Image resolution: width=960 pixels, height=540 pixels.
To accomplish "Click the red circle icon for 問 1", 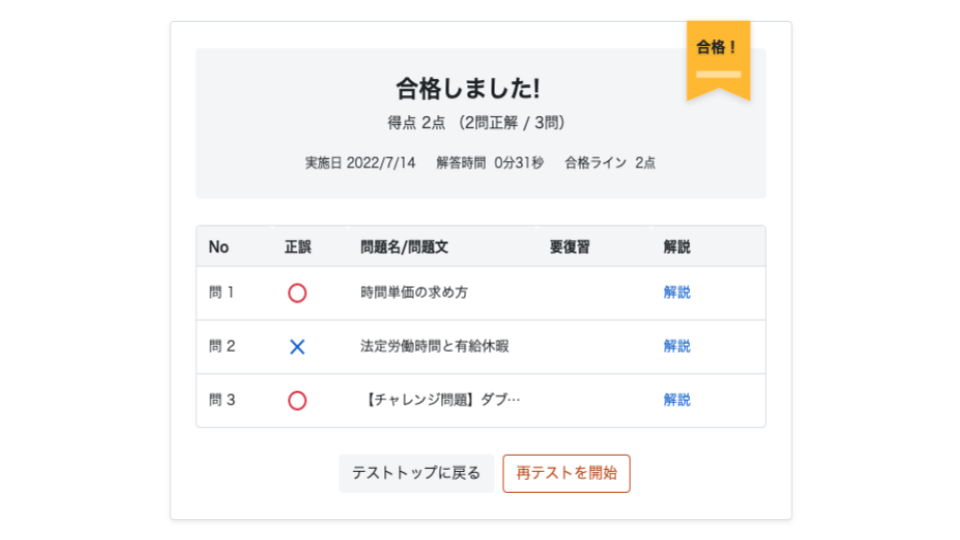I will click(297, 293).
